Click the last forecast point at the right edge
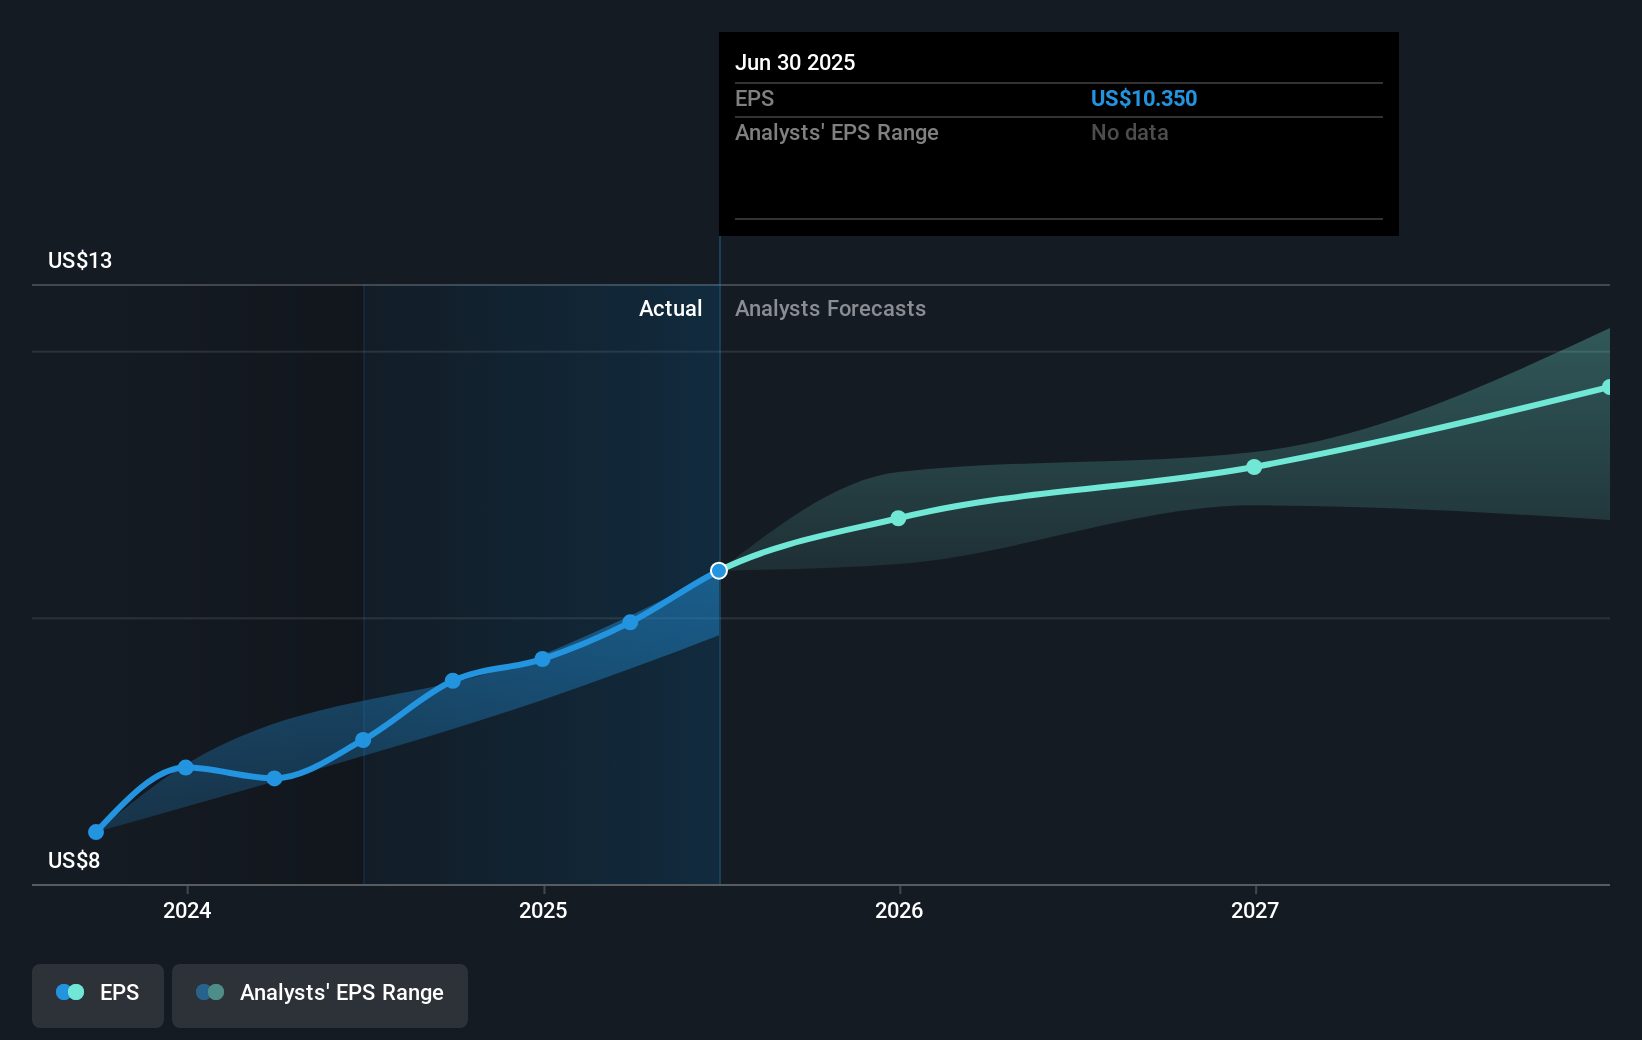Viewport: 1642px width, 1040px height. coord(1607,387)
